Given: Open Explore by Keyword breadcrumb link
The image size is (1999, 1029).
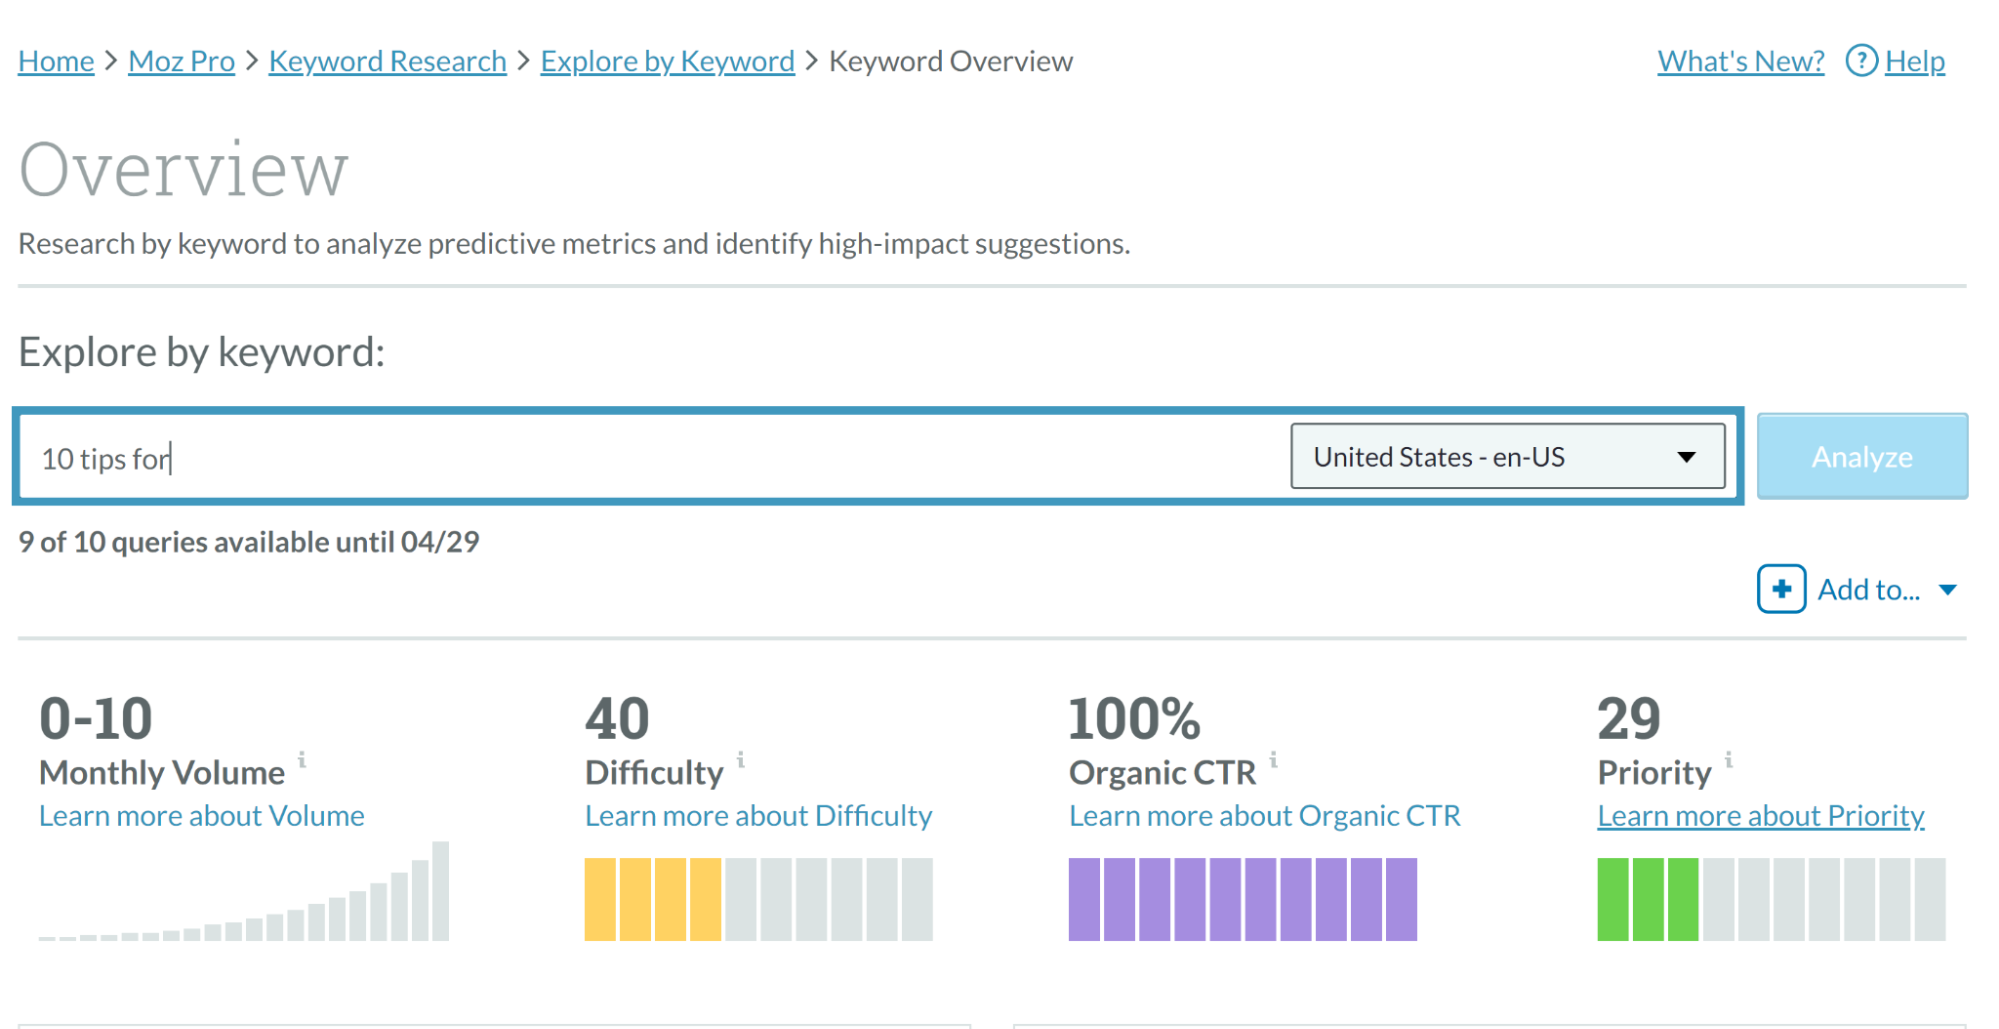Looking at the screenshot, I should coord(667,61).
